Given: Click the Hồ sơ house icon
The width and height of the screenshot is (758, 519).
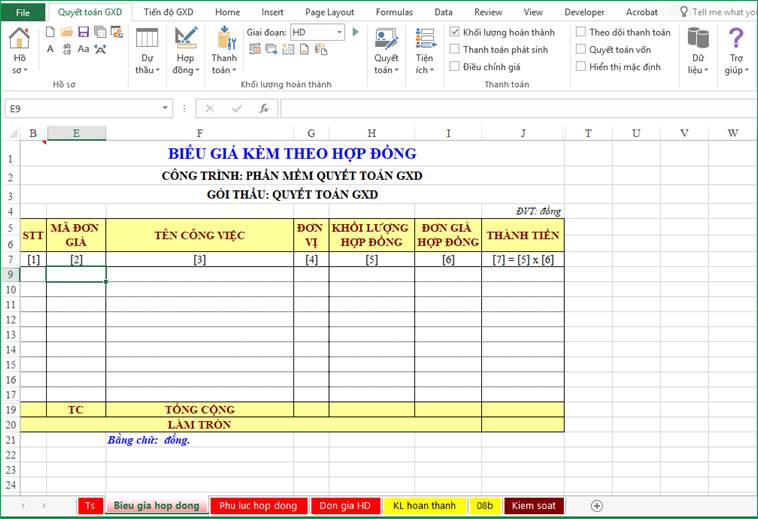Looking at the screenshot, I should tap(18, 40).
